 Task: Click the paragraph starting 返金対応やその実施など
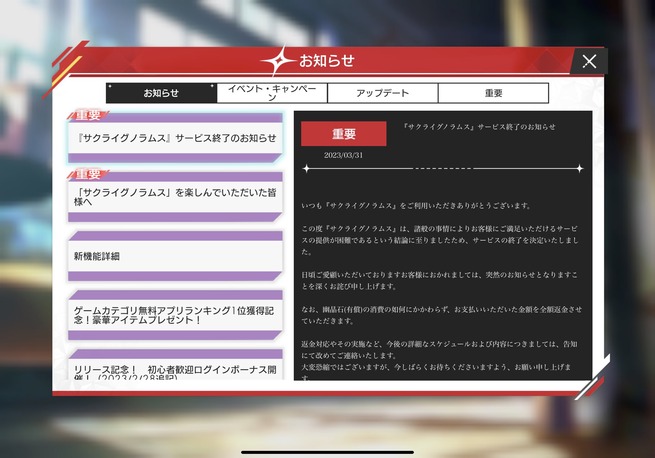(439, 350)
